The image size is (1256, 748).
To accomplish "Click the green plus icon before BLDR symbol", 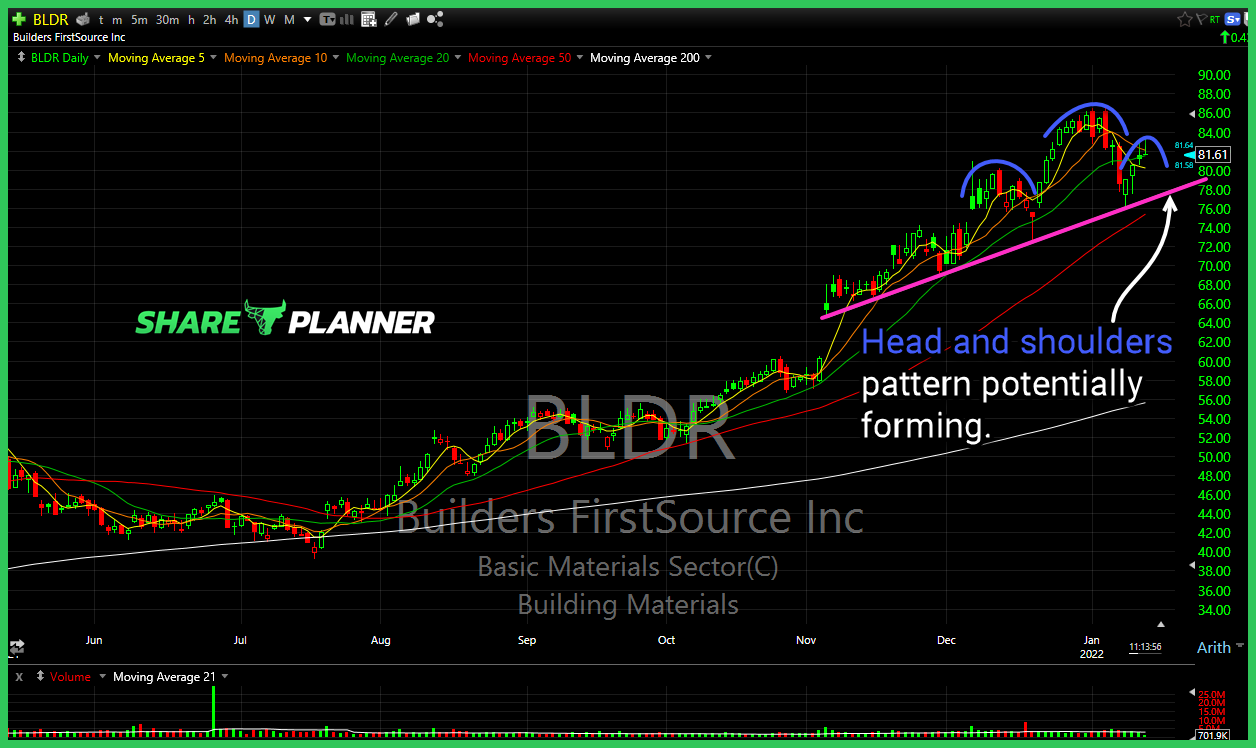I will pos(17,18).
